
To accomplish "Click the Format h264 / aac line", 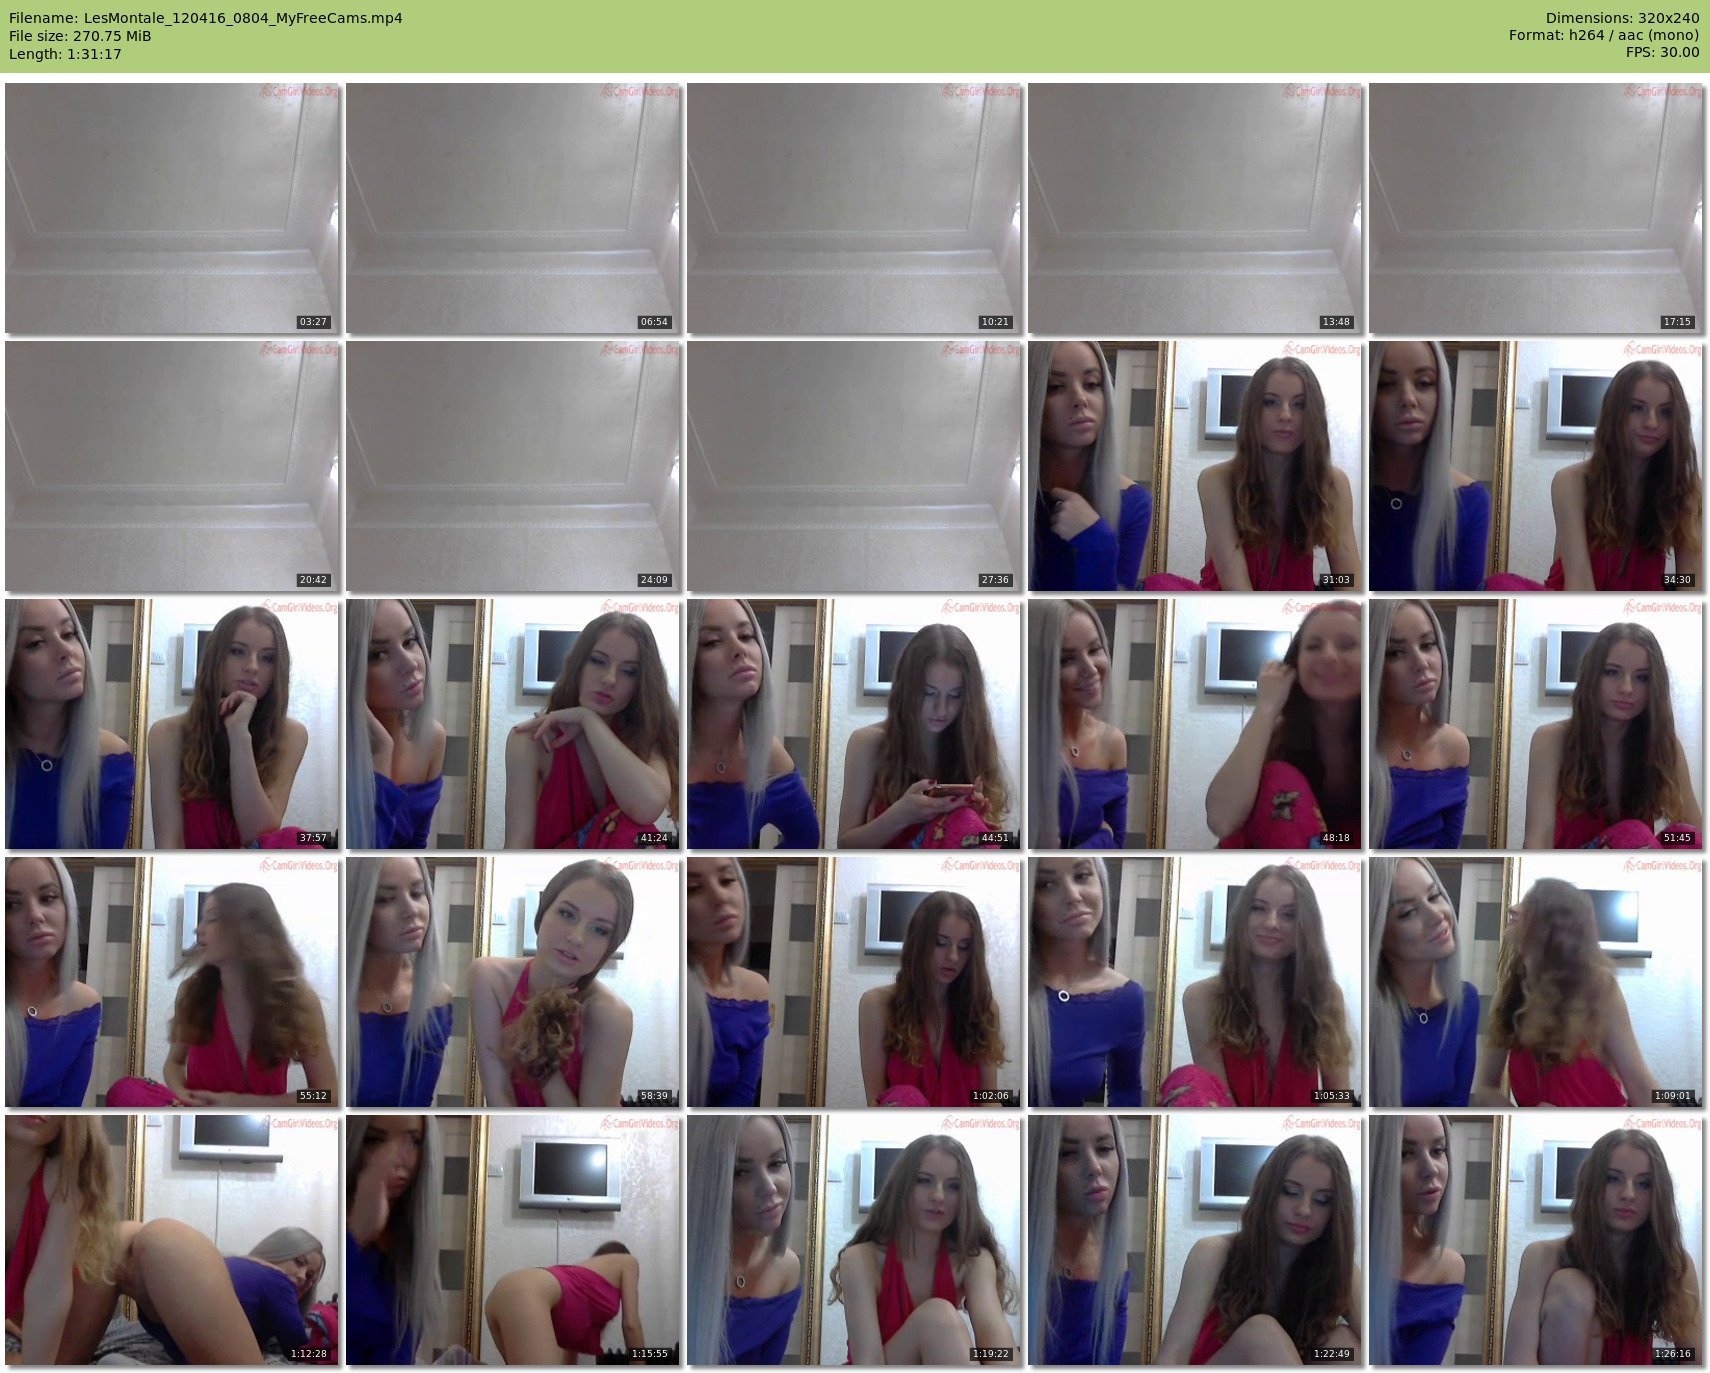I will [x=1603, y=36].
